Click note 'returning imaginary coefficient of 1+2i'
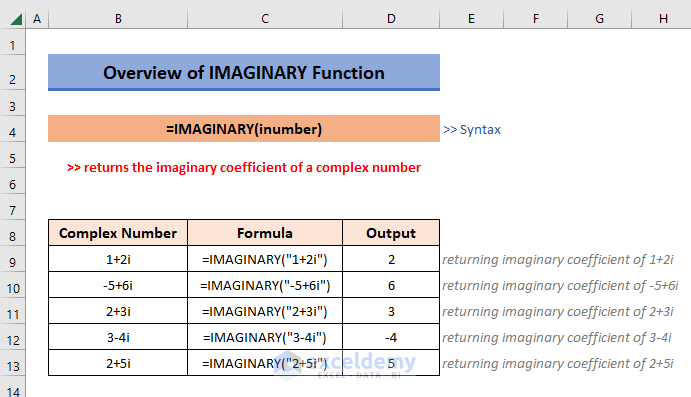 [x=558, y=260]
